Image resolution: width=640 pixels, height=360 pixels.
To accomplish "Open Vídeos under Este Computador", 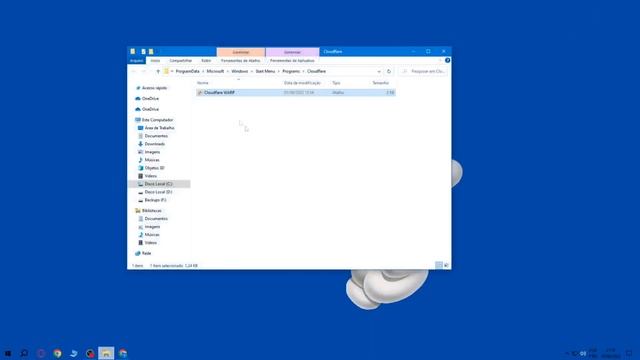I will 151,176.
